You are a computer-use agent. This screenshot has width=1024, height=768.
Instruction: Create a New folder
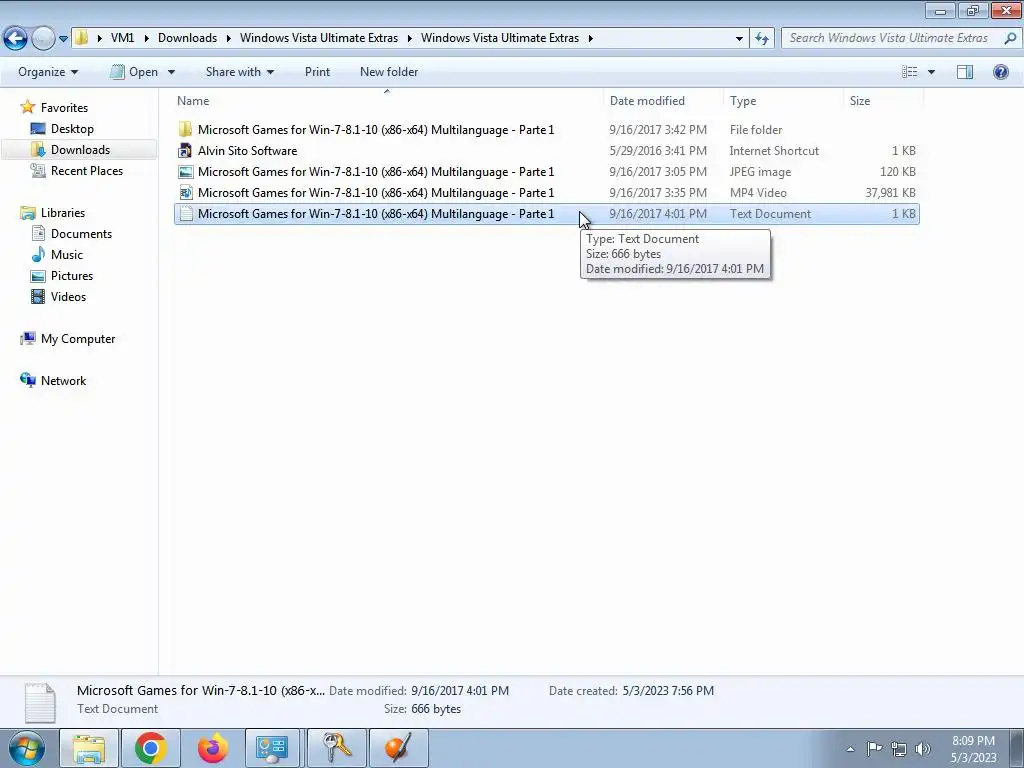pyautogui.click(x=389, y=72)
